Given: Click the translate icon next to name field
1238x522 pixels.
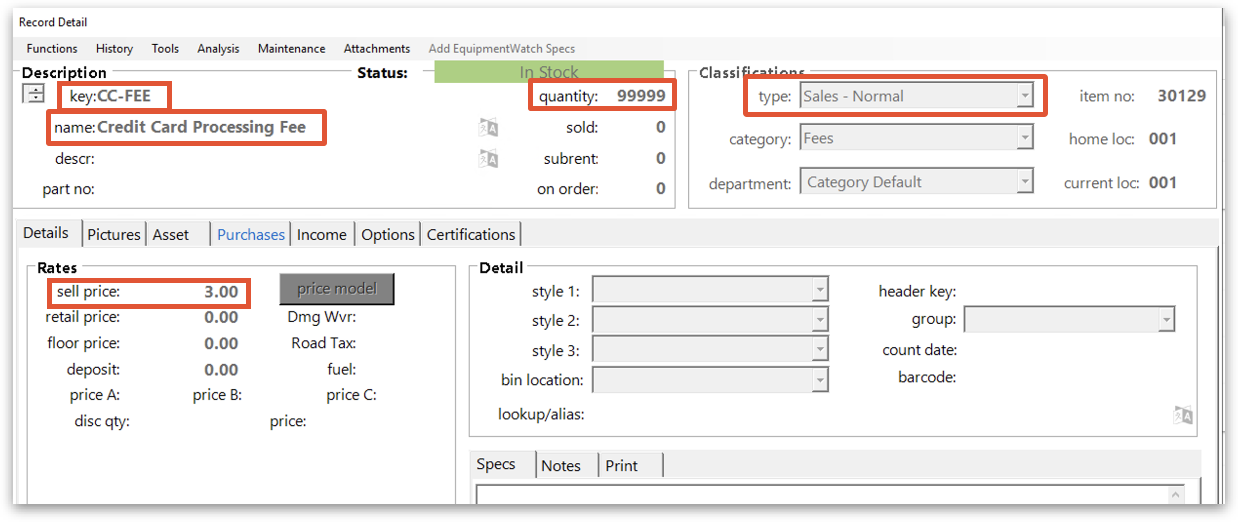Looking at the screenshot, I should pyautogui.click(x=488, y=127).
